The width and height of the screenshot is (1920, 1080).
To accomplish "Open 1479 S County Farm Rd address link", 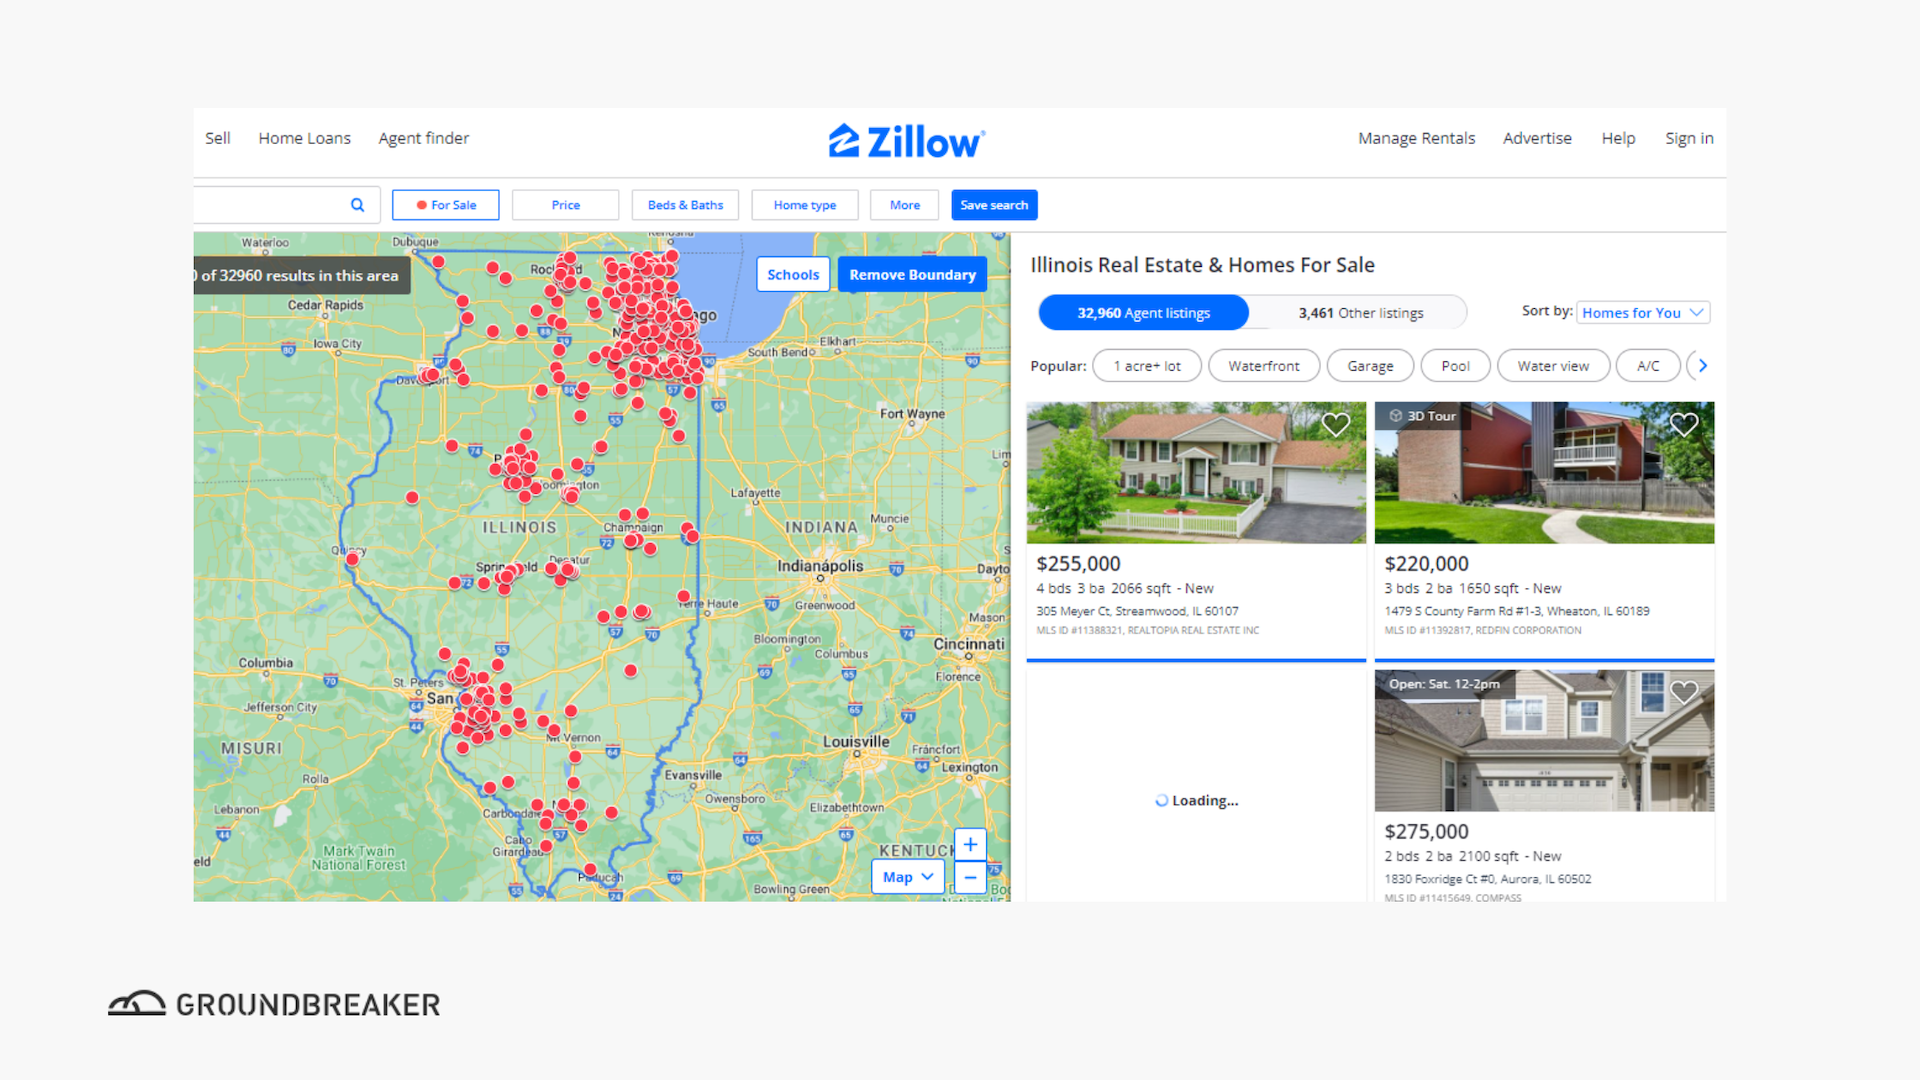I will [x=1517, y=611].
